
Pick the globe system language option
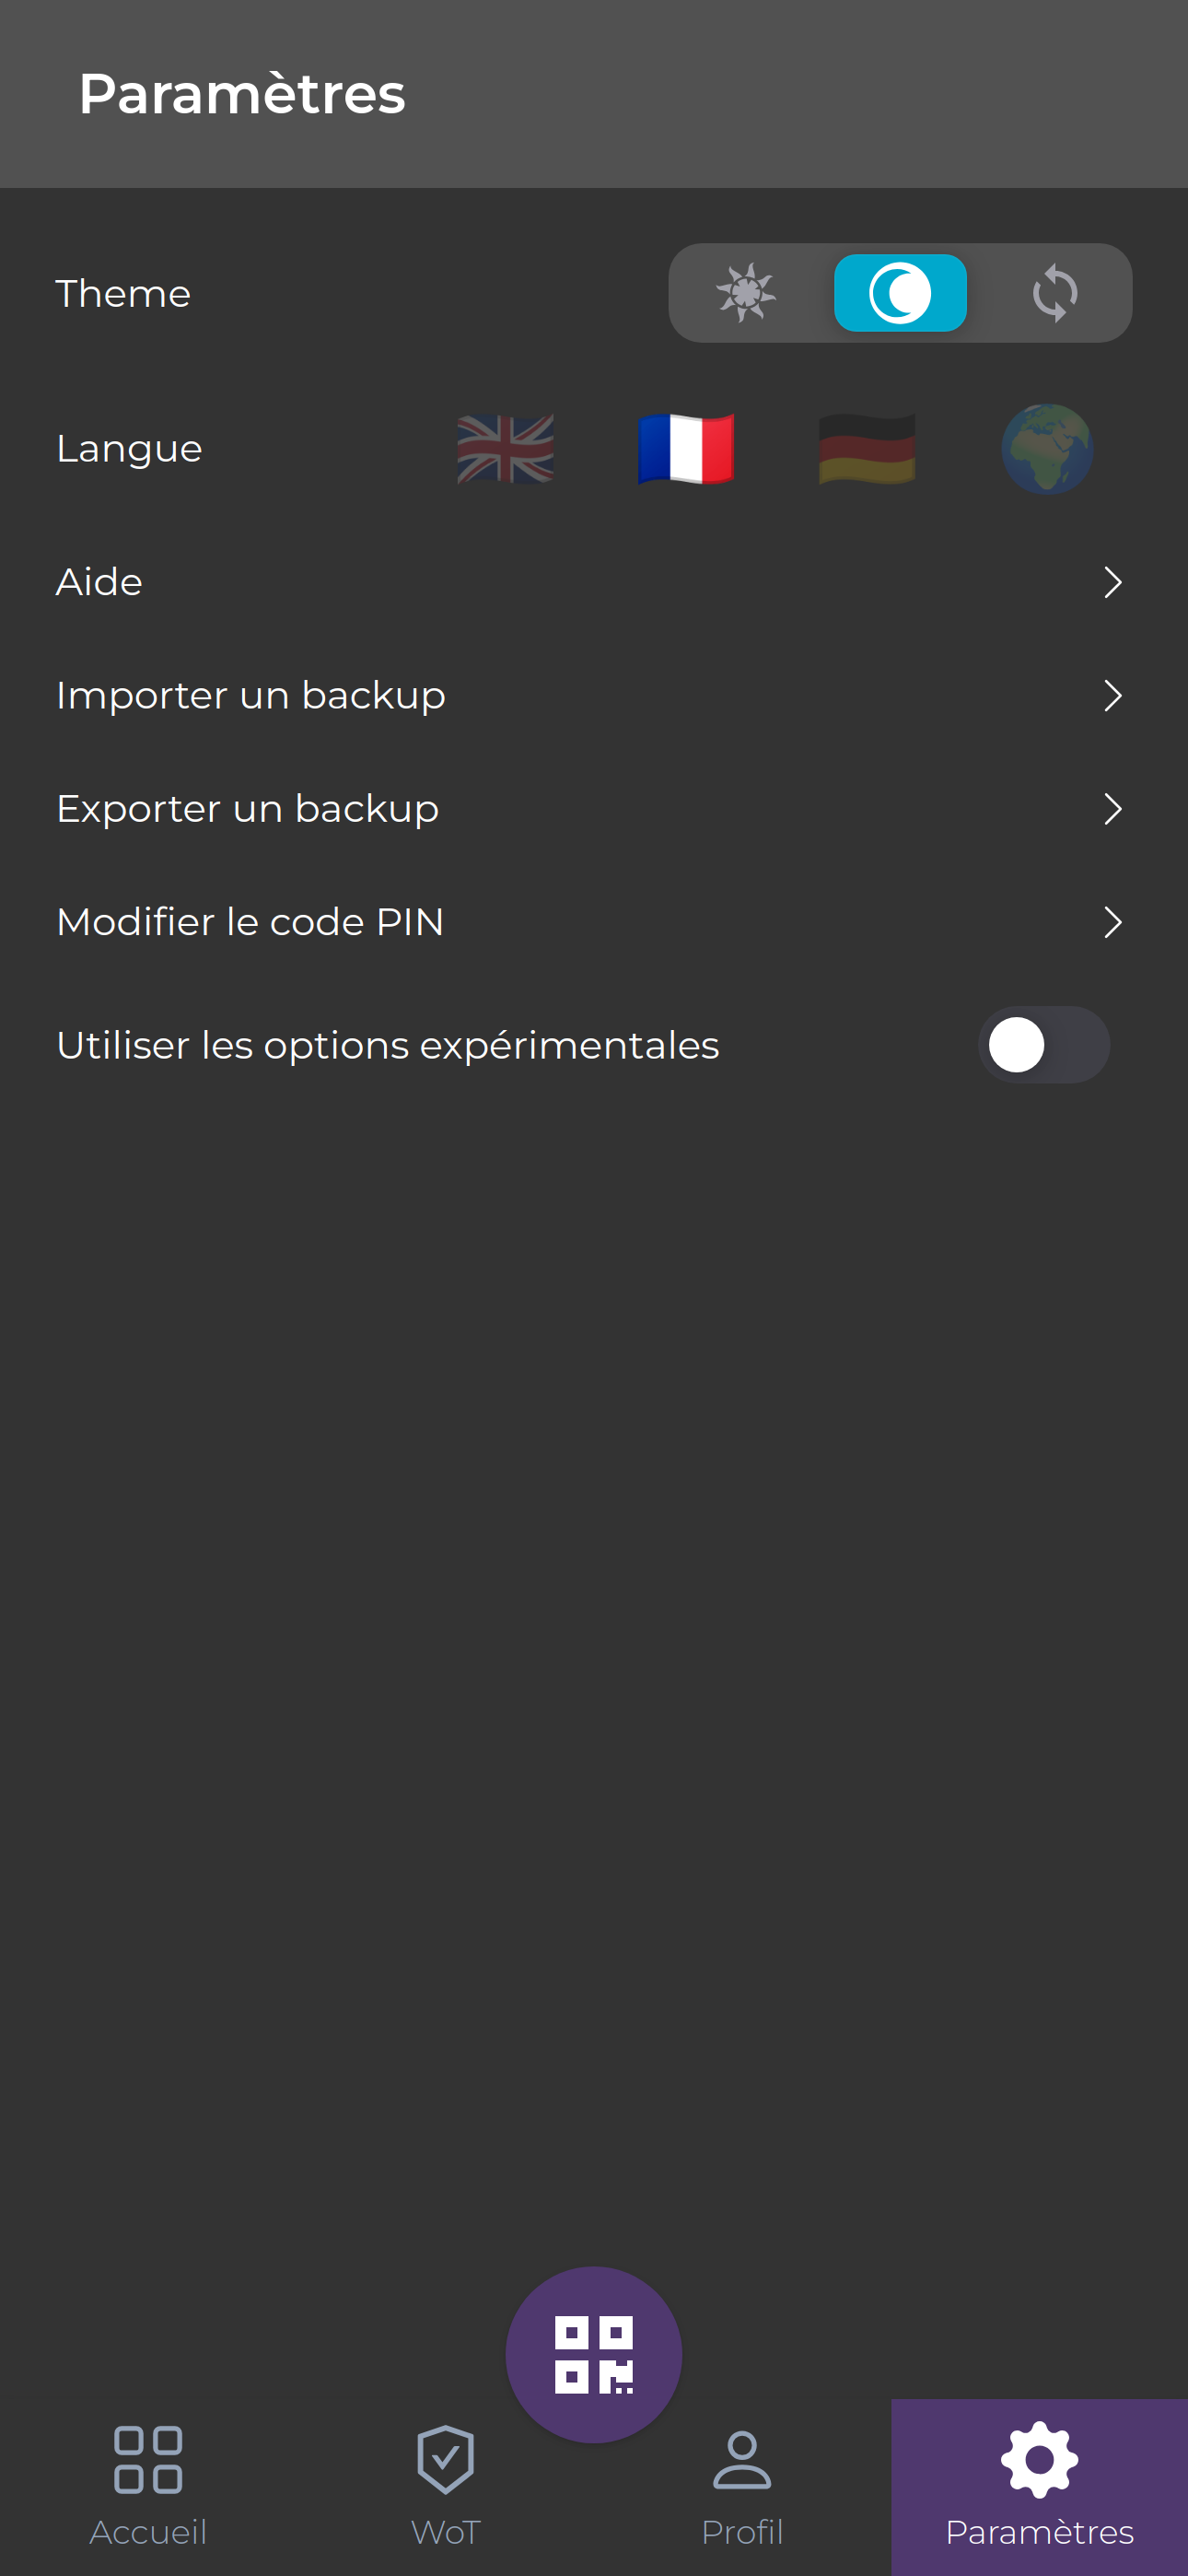coord(1047,449)
